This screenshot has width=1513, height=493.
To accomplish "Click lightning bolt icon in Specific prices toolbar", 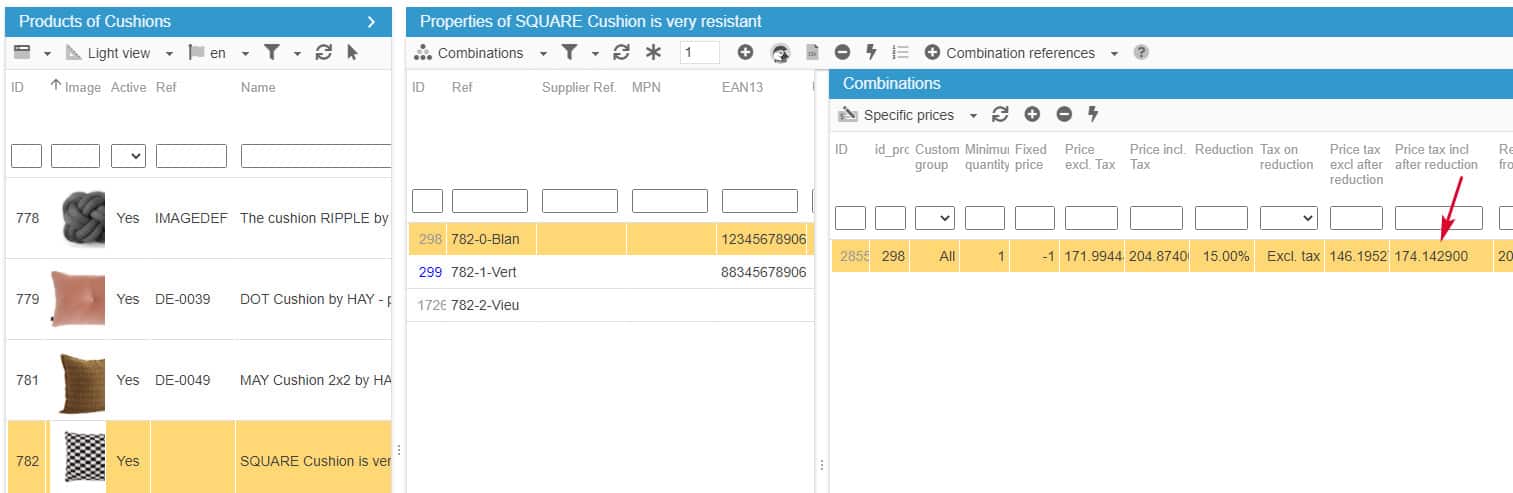I will pyautogui.click(x=1093, y=115).
